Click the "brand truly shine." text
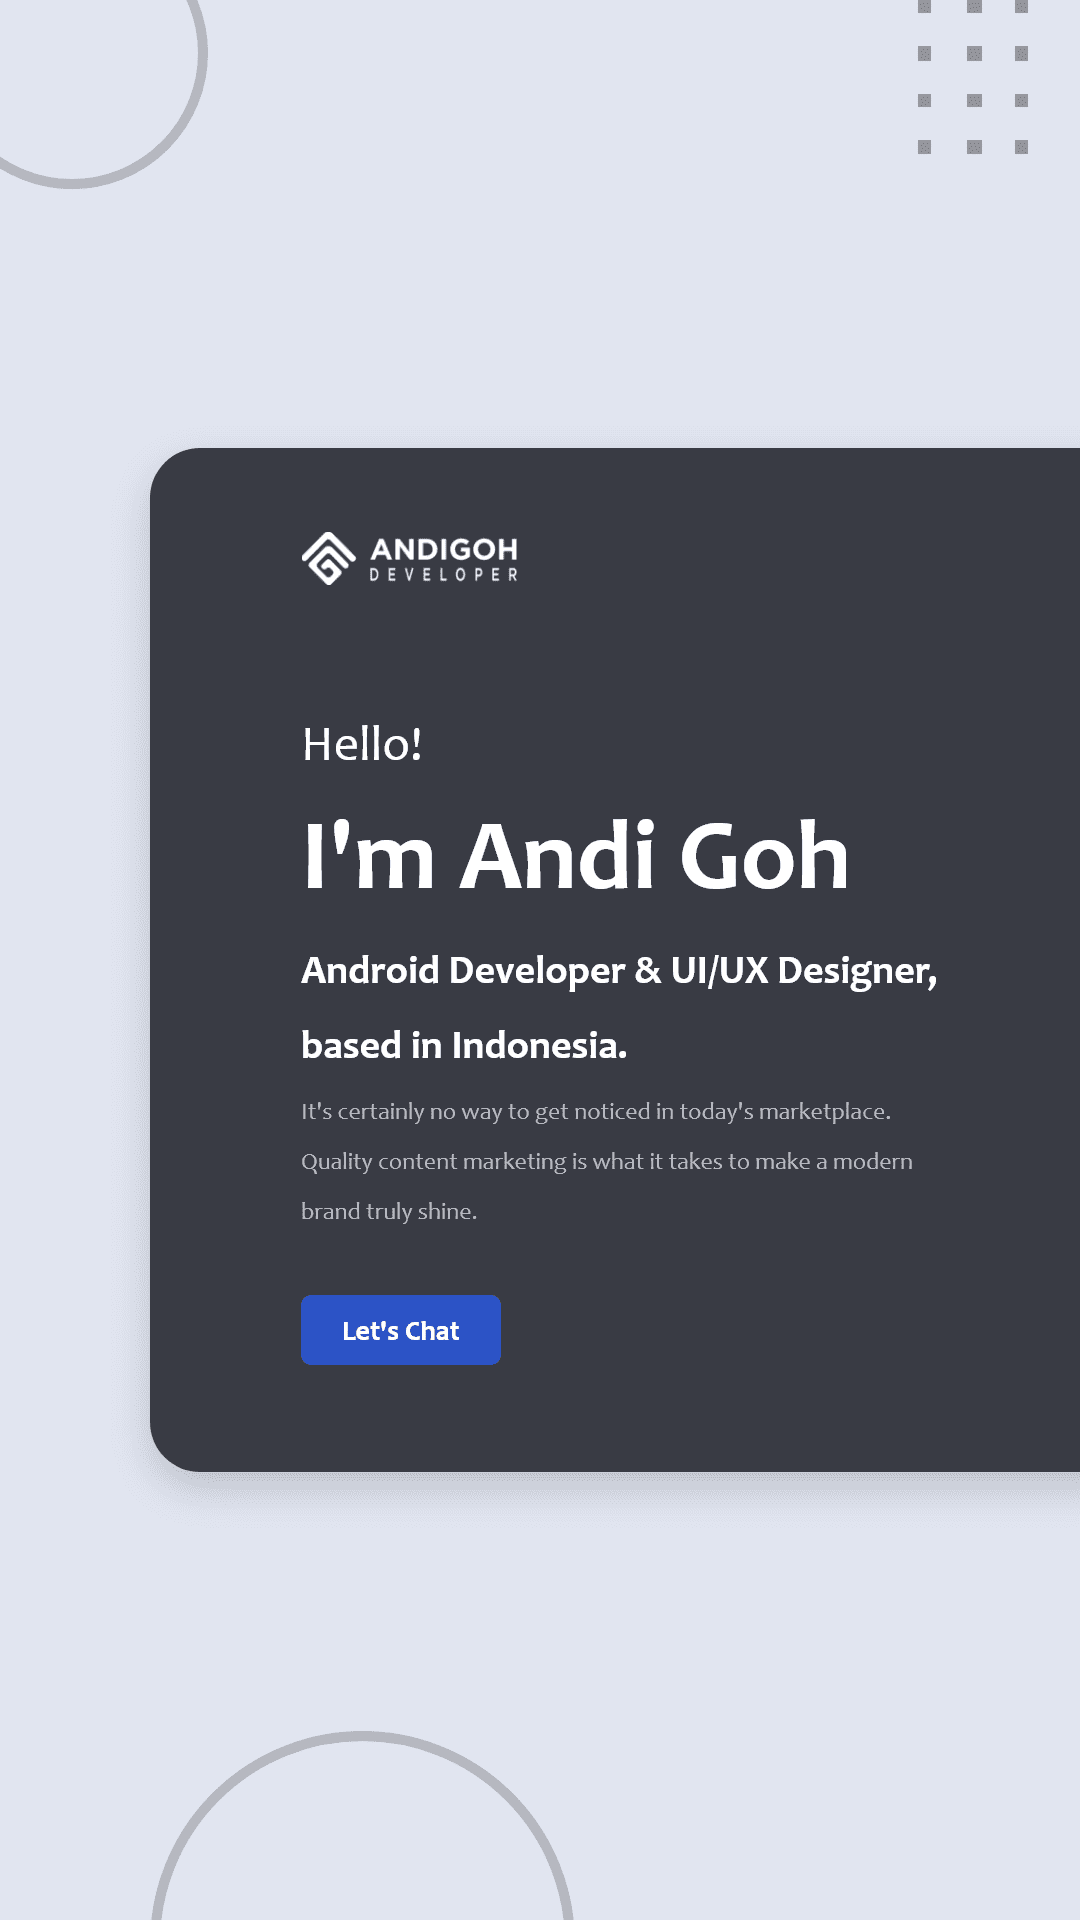Image resolution: width=1080 pixels, height=1920 pixels. (x=389, y=1212)
